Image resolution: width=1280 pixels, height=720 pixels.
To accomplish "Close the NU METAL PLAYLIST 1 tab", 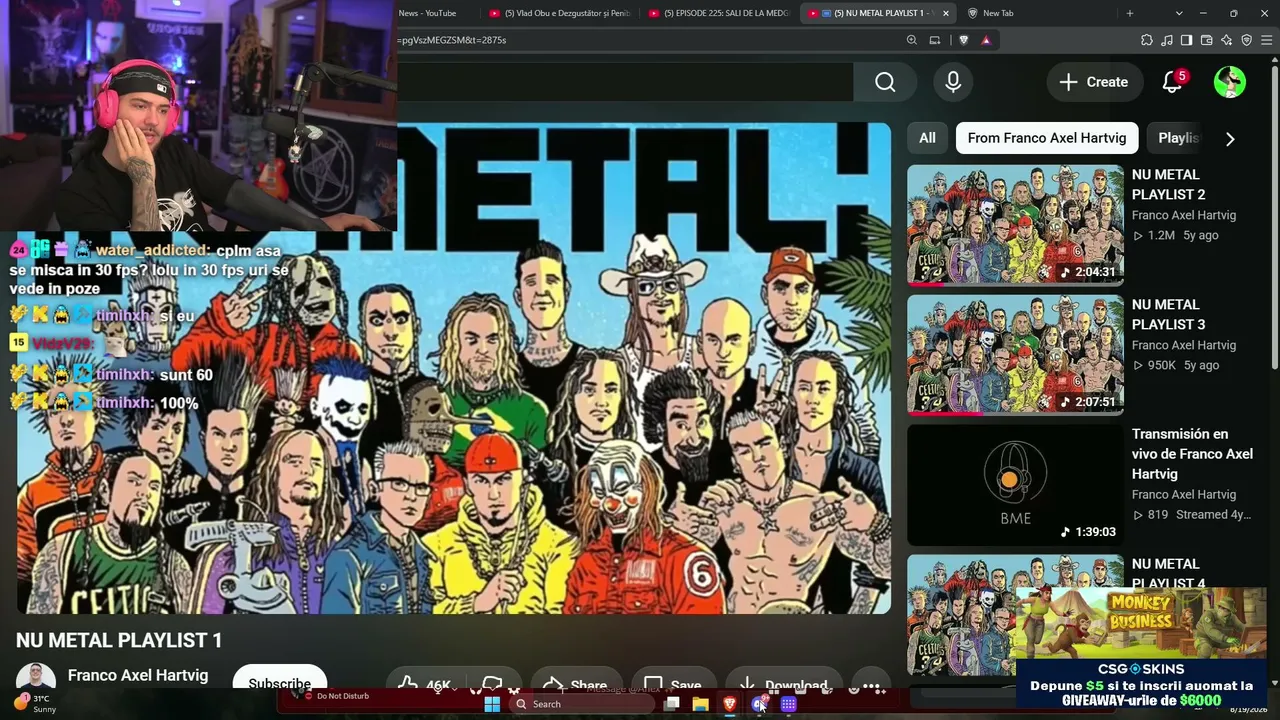I will 945,13.
